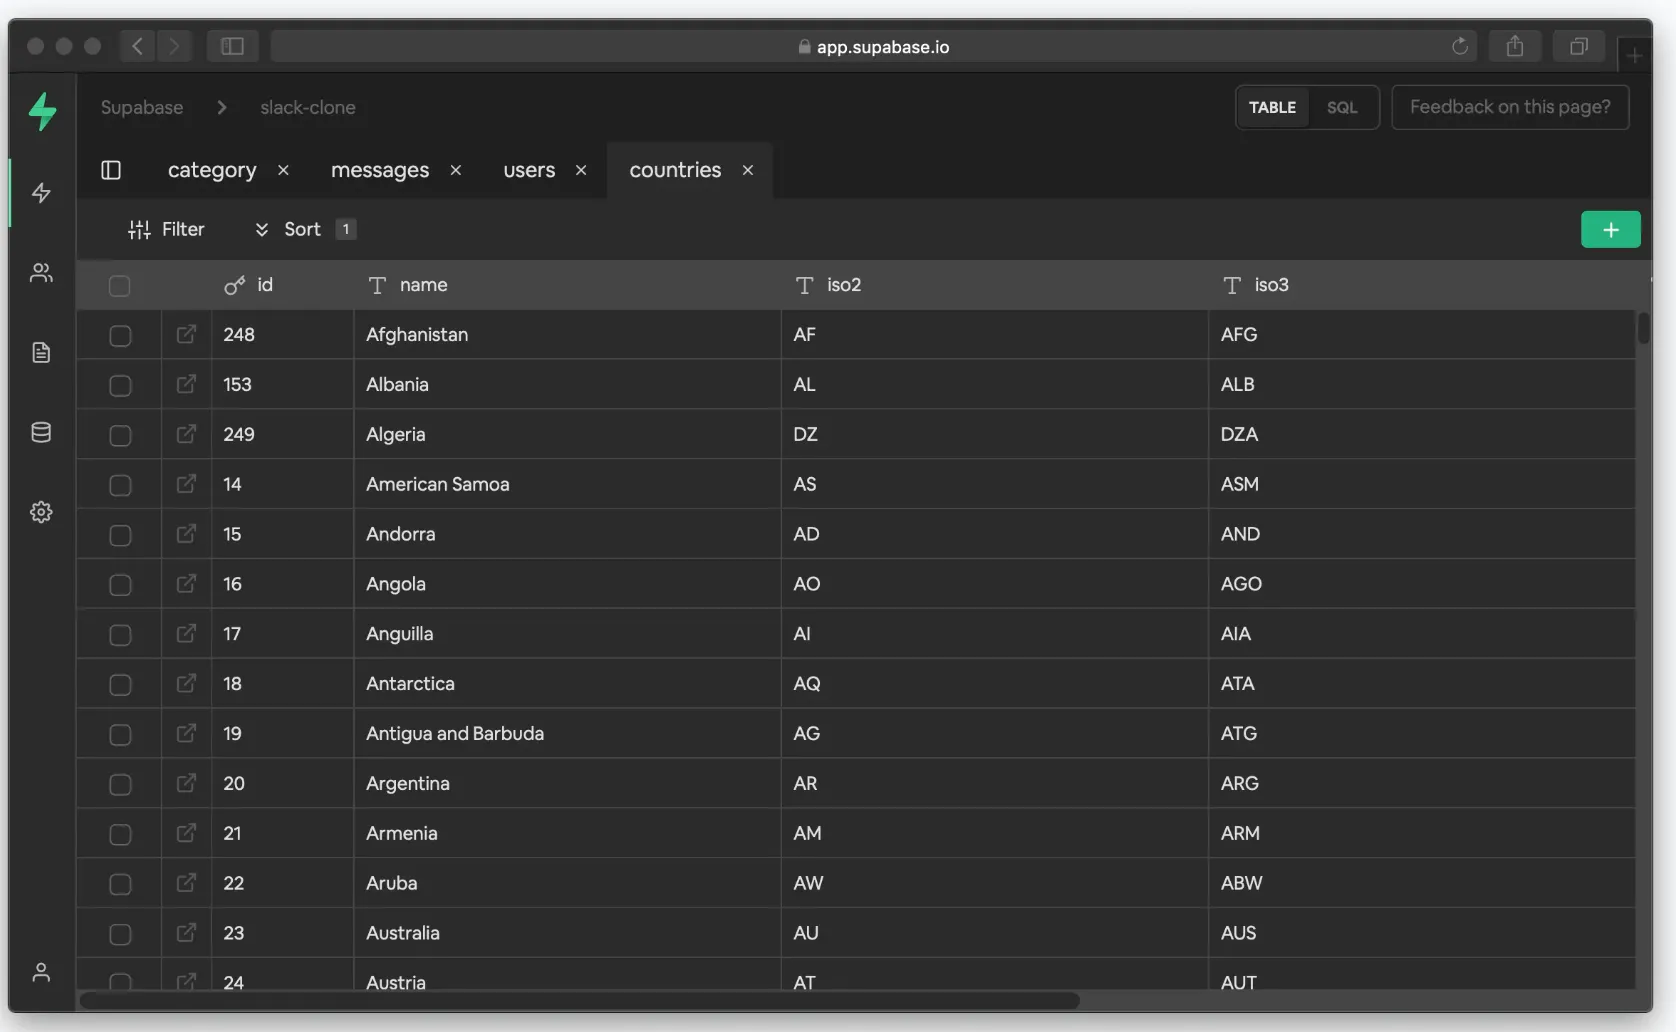
Task: Open the Filter options panel
Action: tap(166, 229)
